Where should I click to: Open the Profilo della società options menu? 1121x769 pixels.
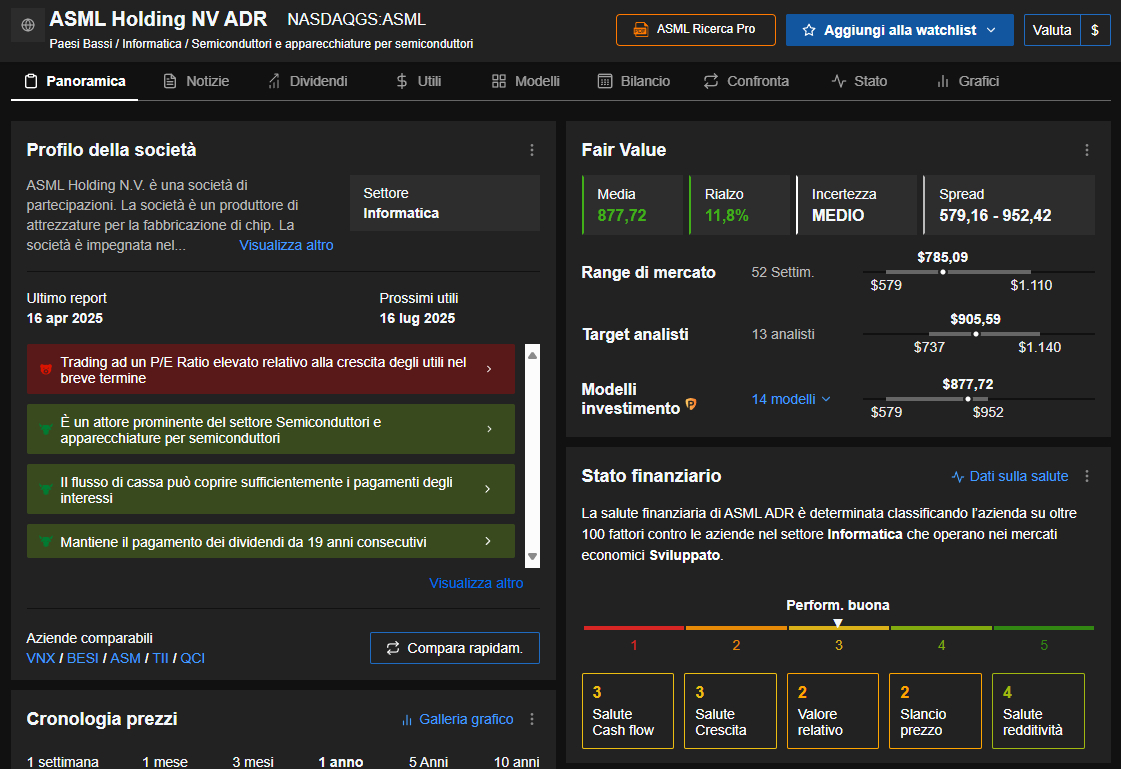click(532, 150)
